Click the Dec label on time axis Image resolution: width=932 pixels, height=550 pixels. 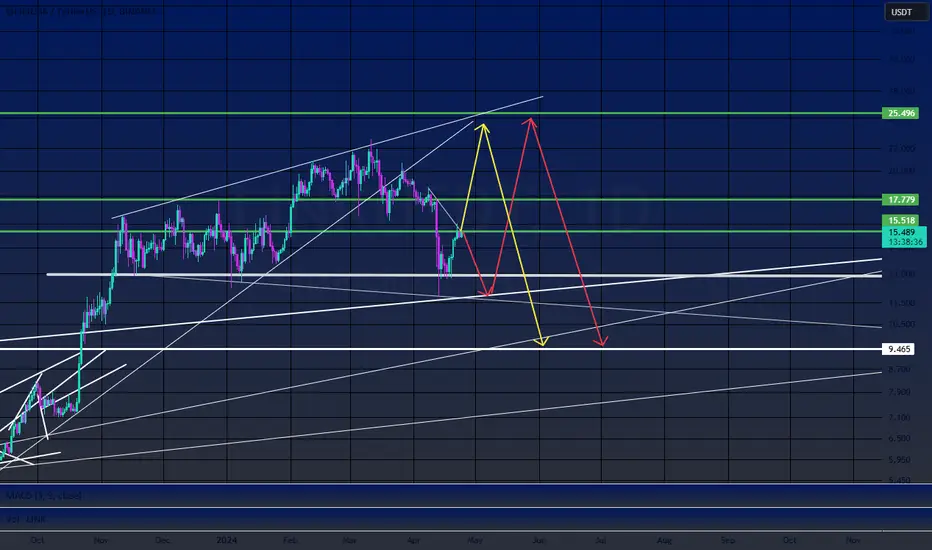162,540
